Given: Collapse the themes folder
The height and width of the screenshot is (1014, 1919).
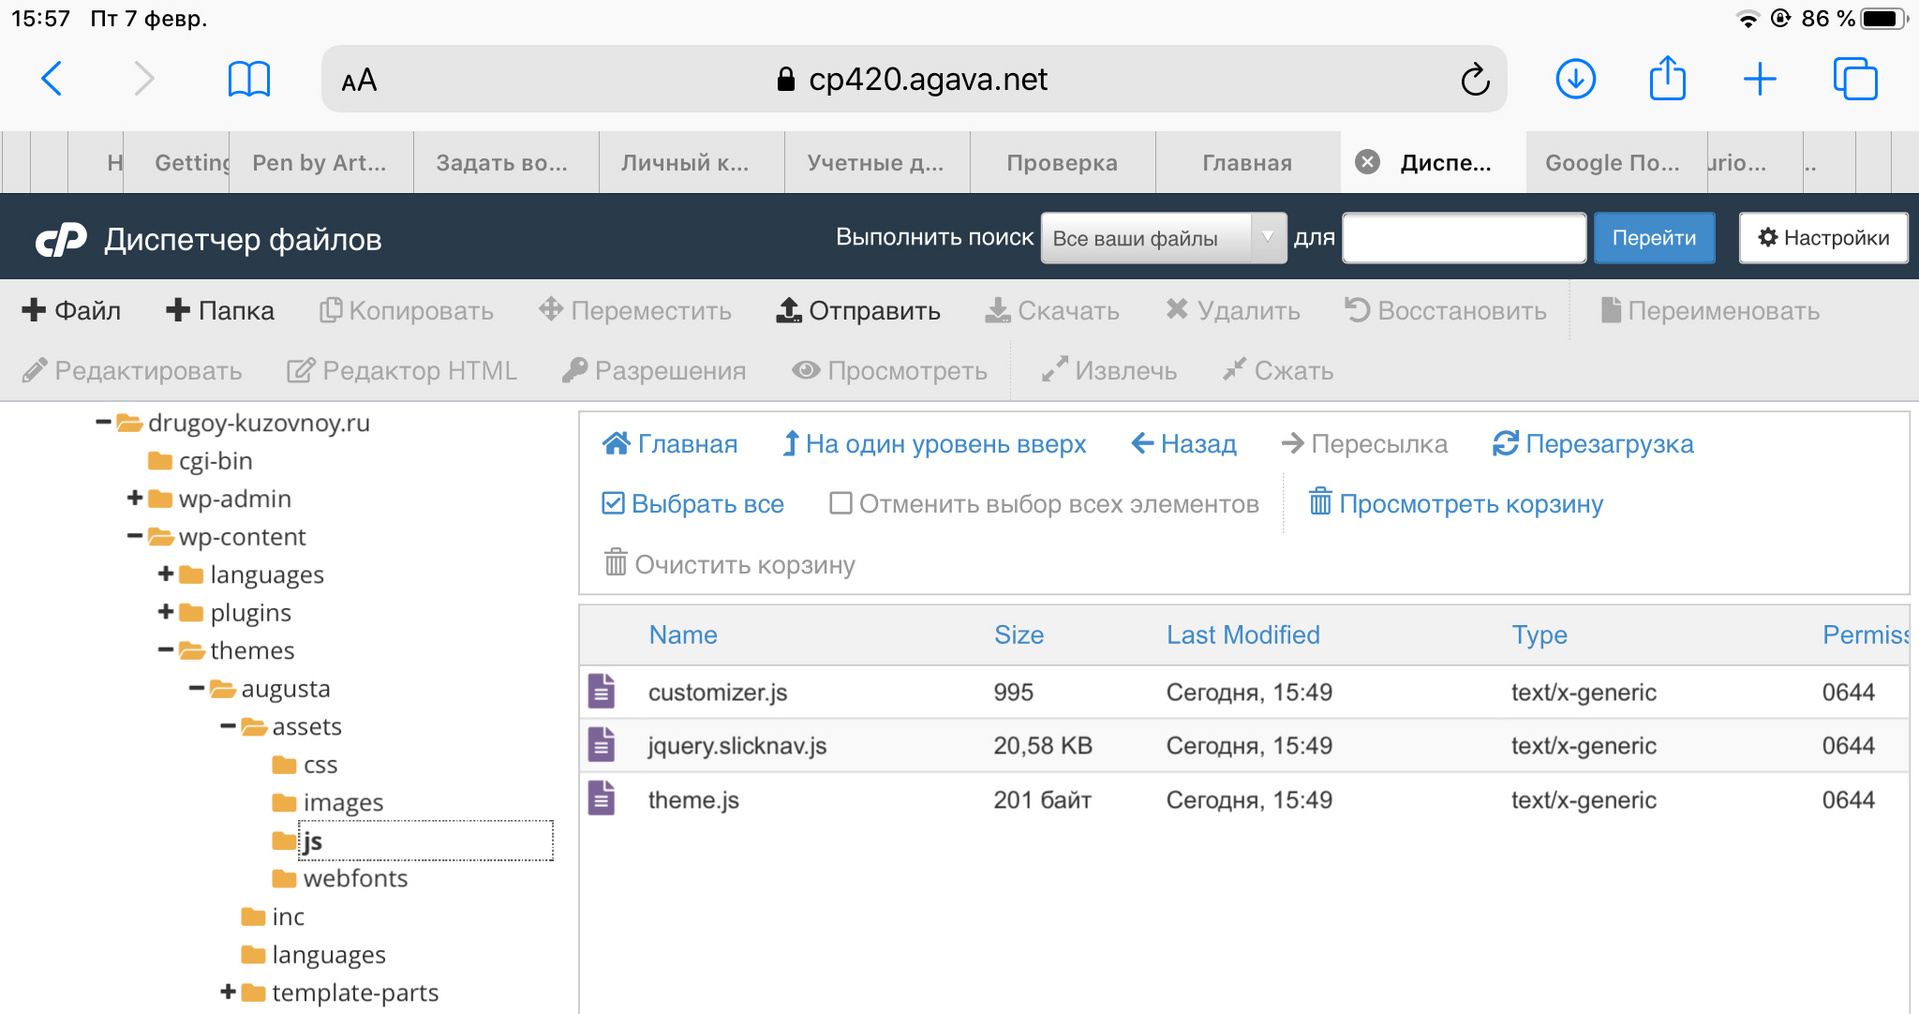Looking at the screenshot, I should click(x=166, y=650).
